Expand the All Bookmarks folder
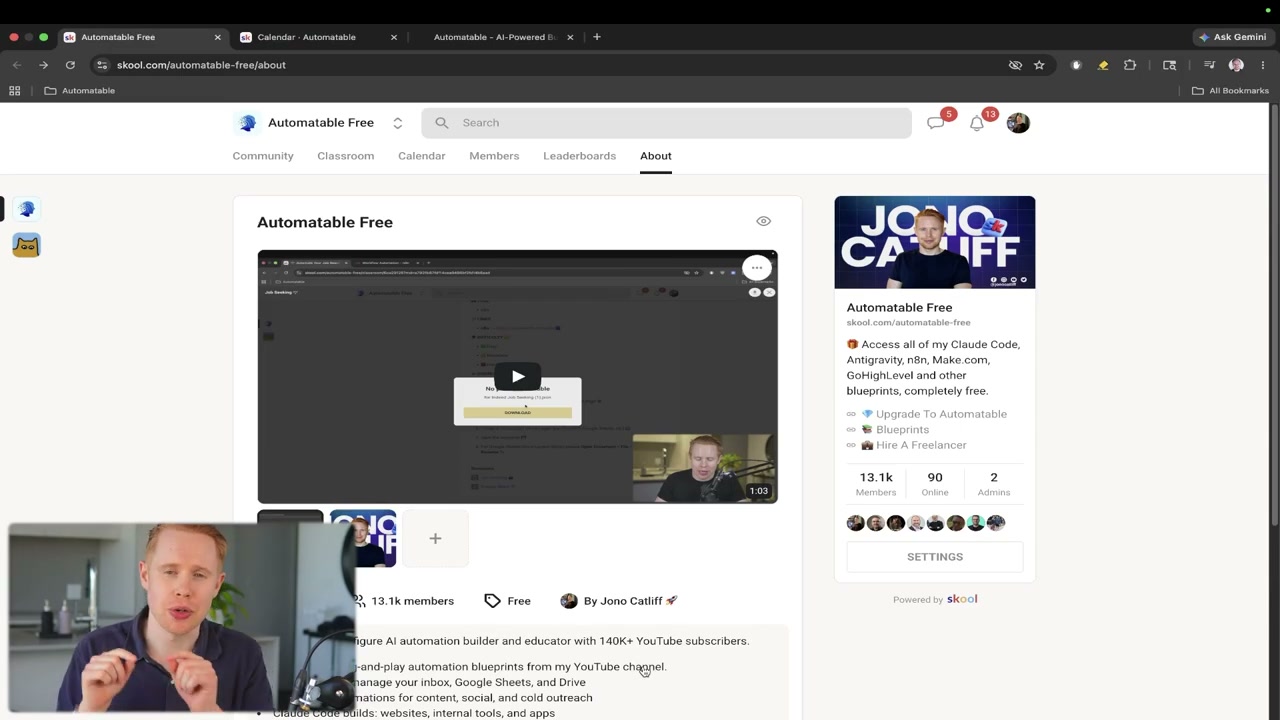Screen dimensions: 1280x720 [x=1230, y=91]
